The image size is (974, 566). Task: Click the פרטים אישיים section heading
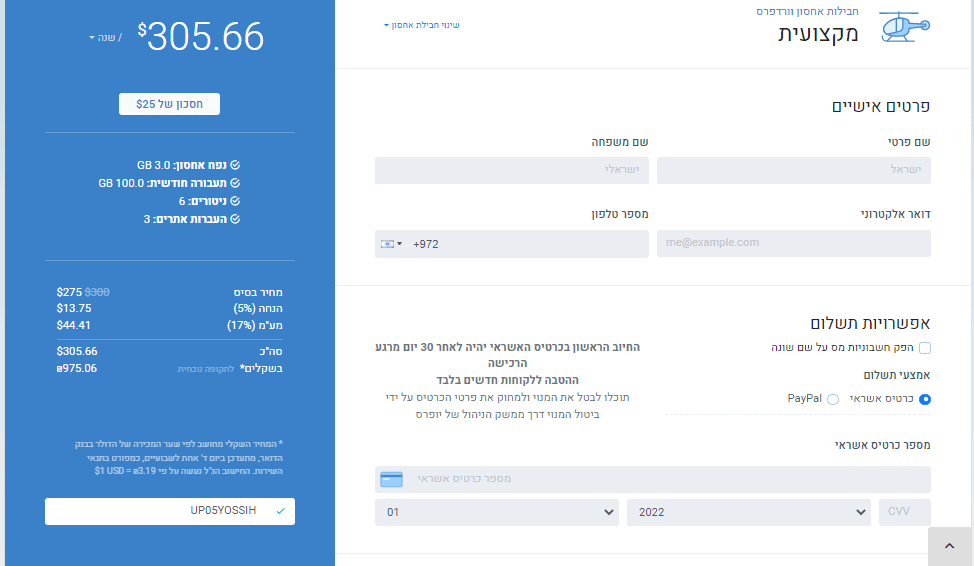[881, 106]
